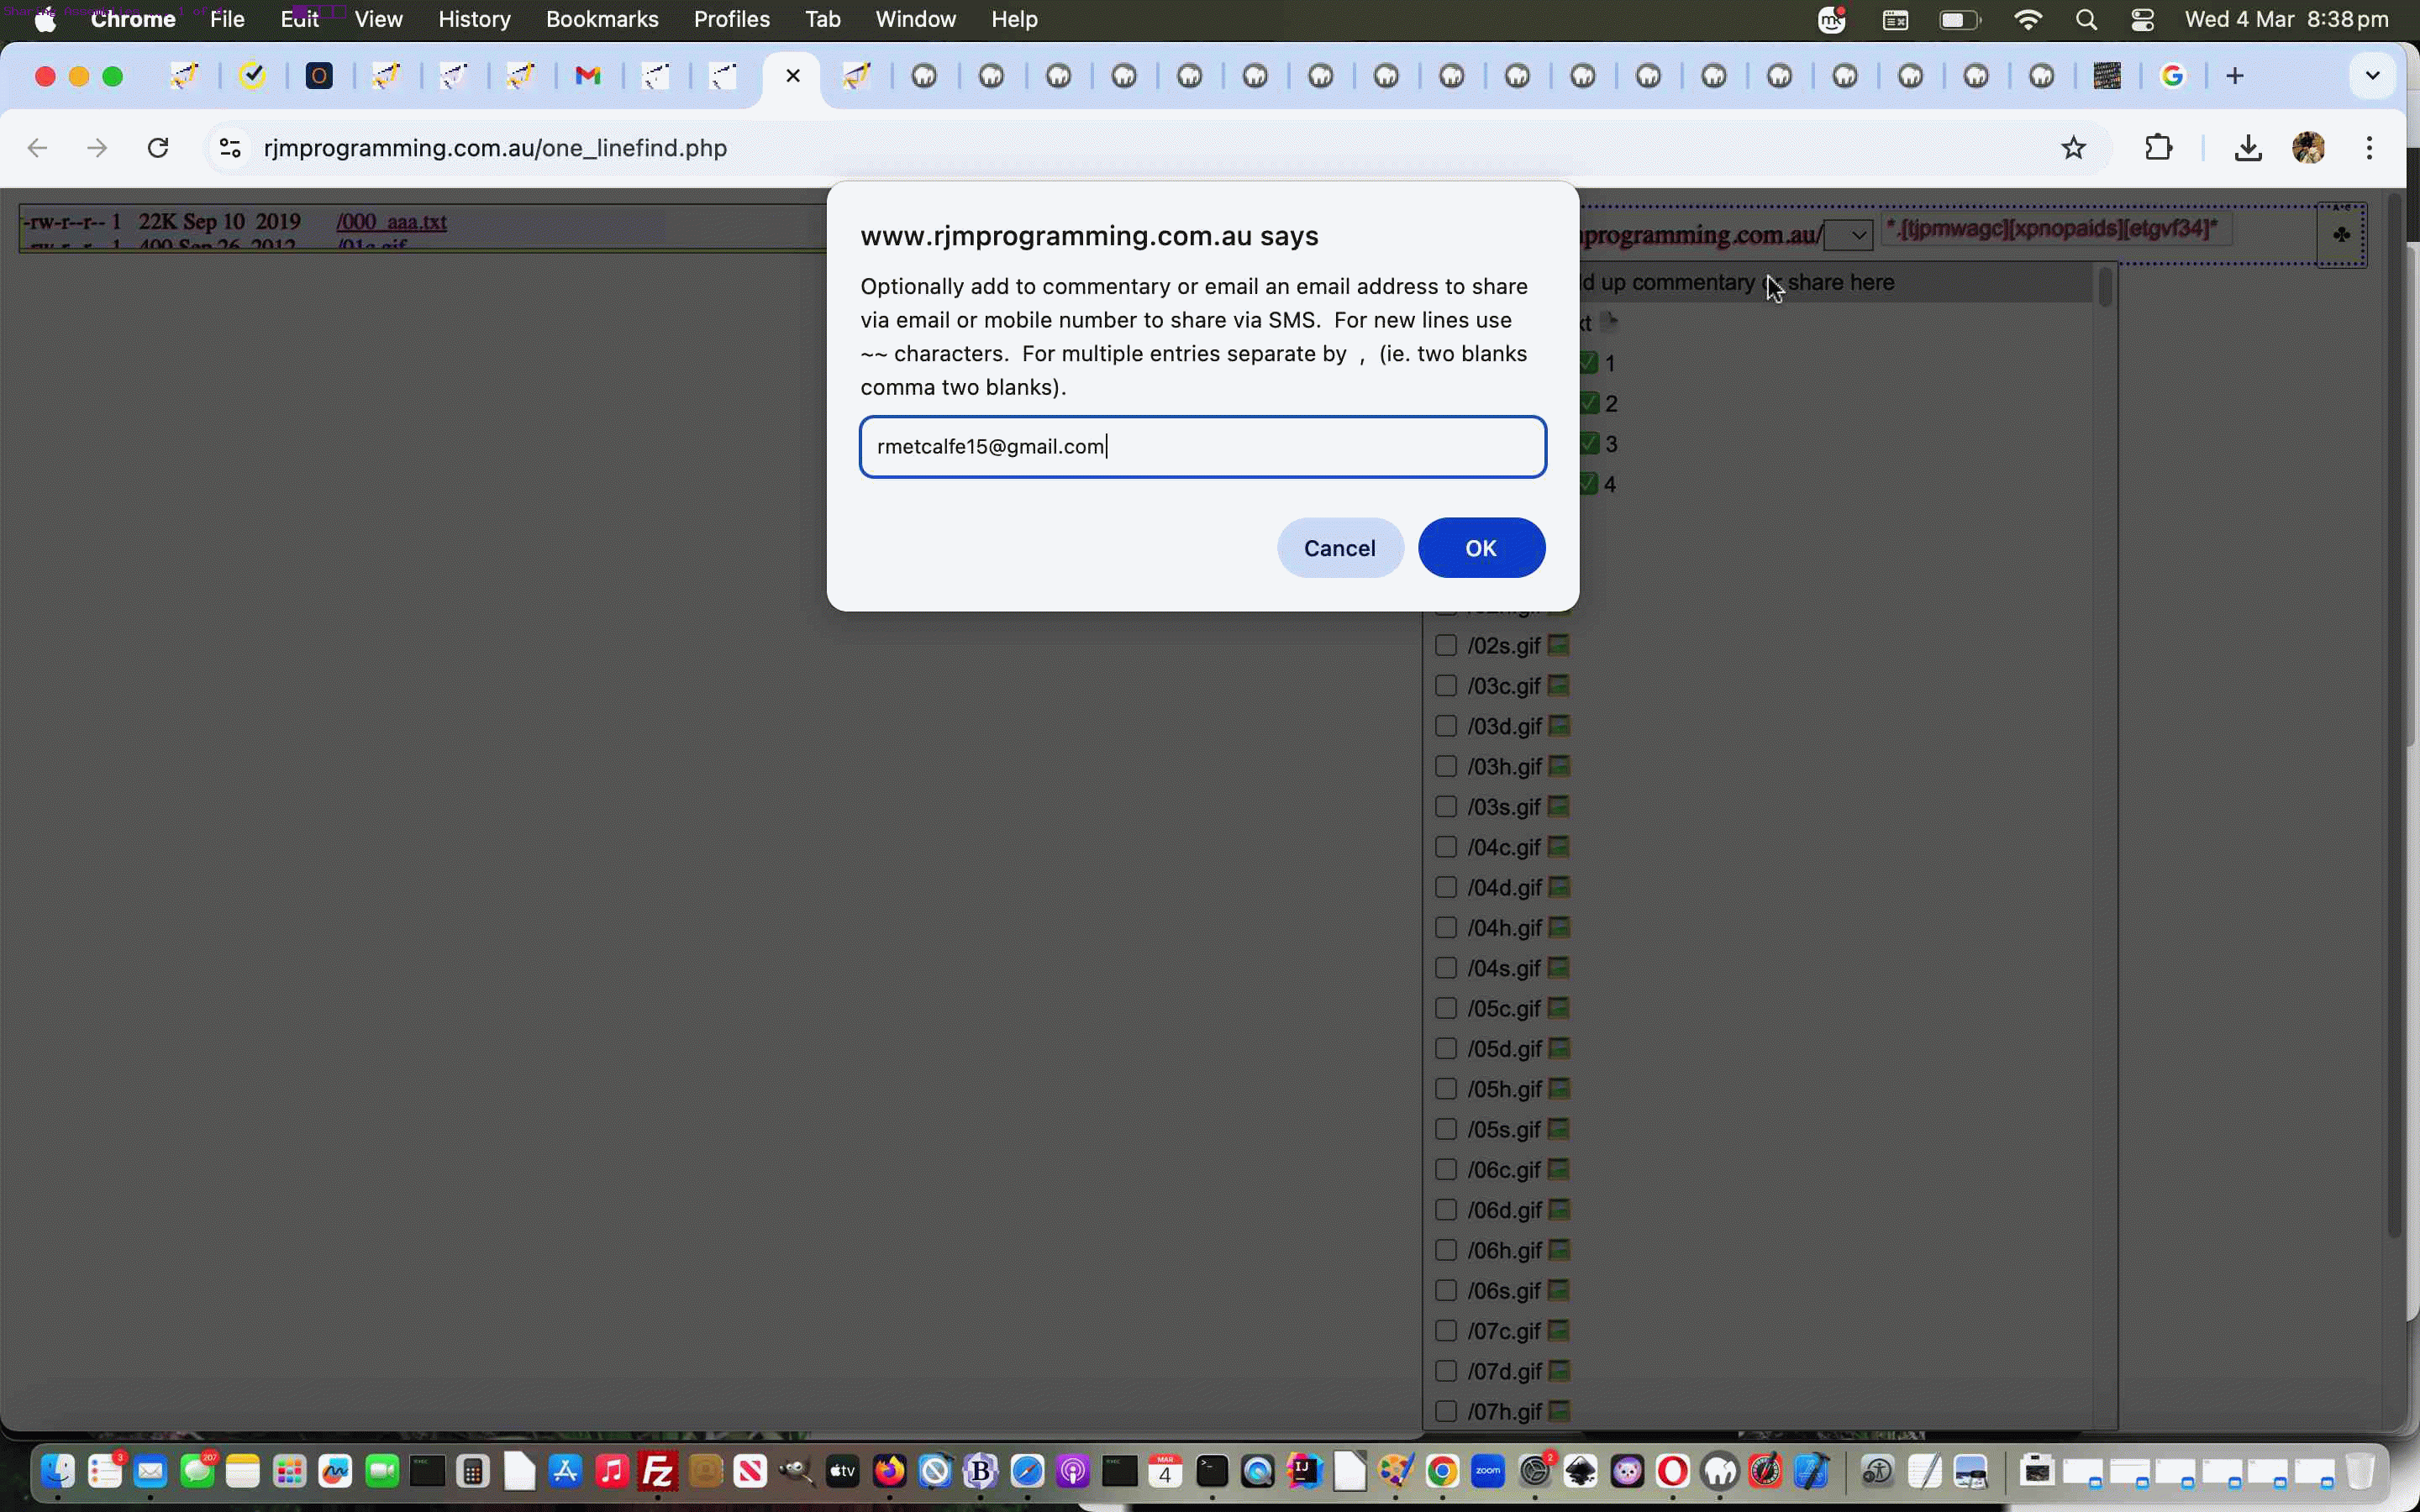This screenshot has width=2420, height=1512.
Task: Open the Chrome three-dot menu
Action: click(2369, 148)
